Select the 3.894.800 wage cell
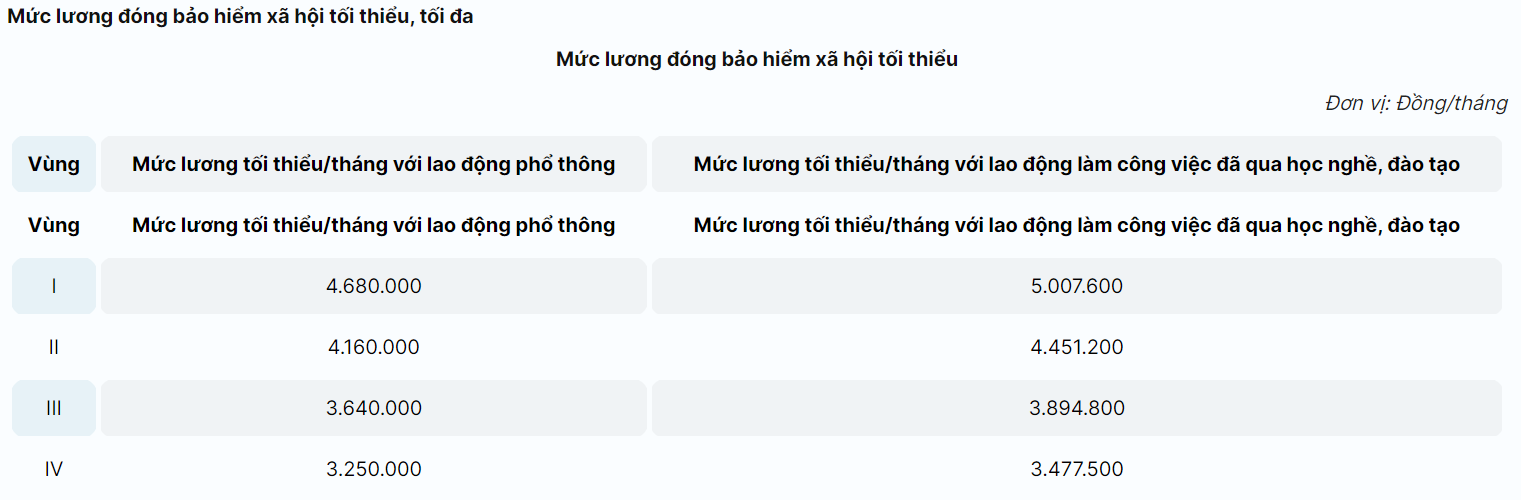The image size is (1521, 500). point(1076,408)
